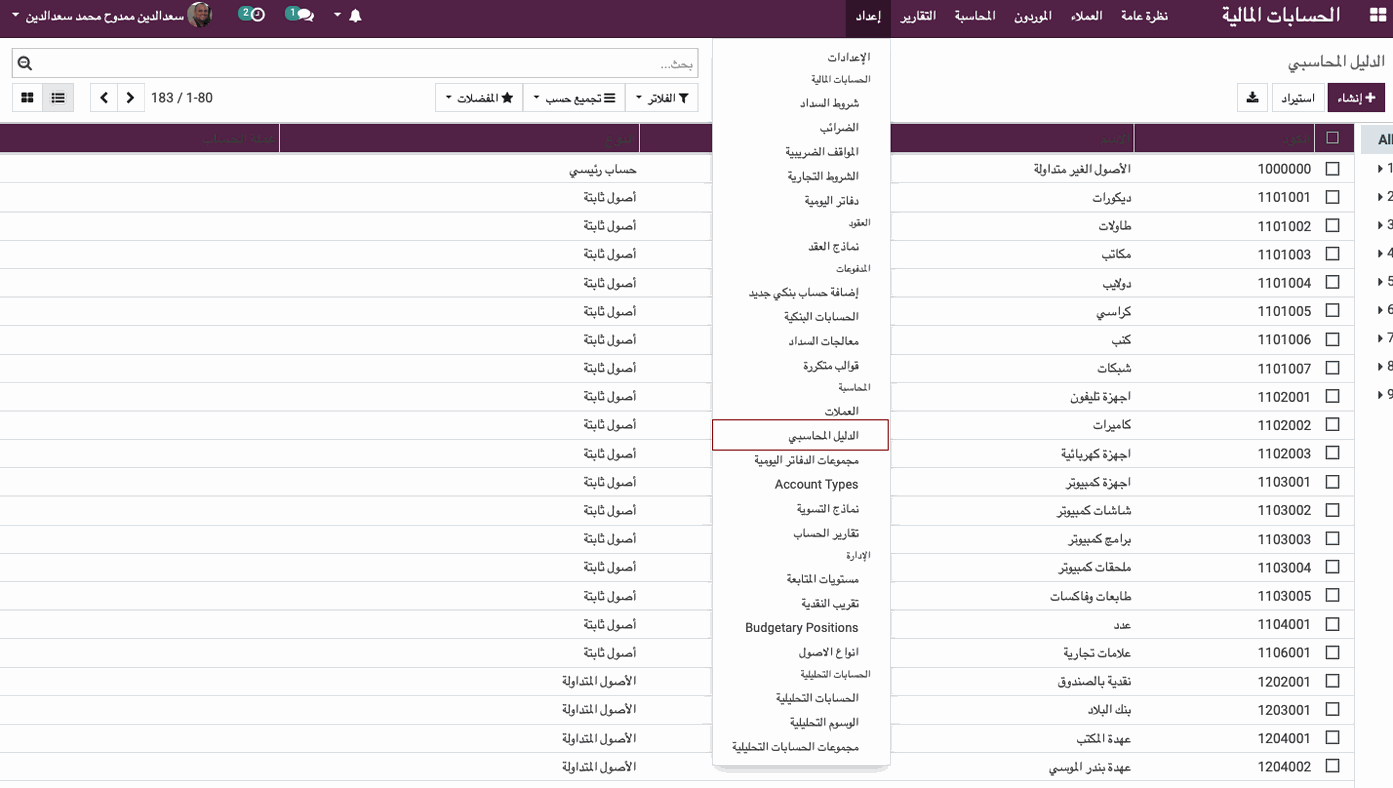Viewport: 1393px width, 788px height.
Task: Click the search magnifier icon
Action: [x=25, y=64]
